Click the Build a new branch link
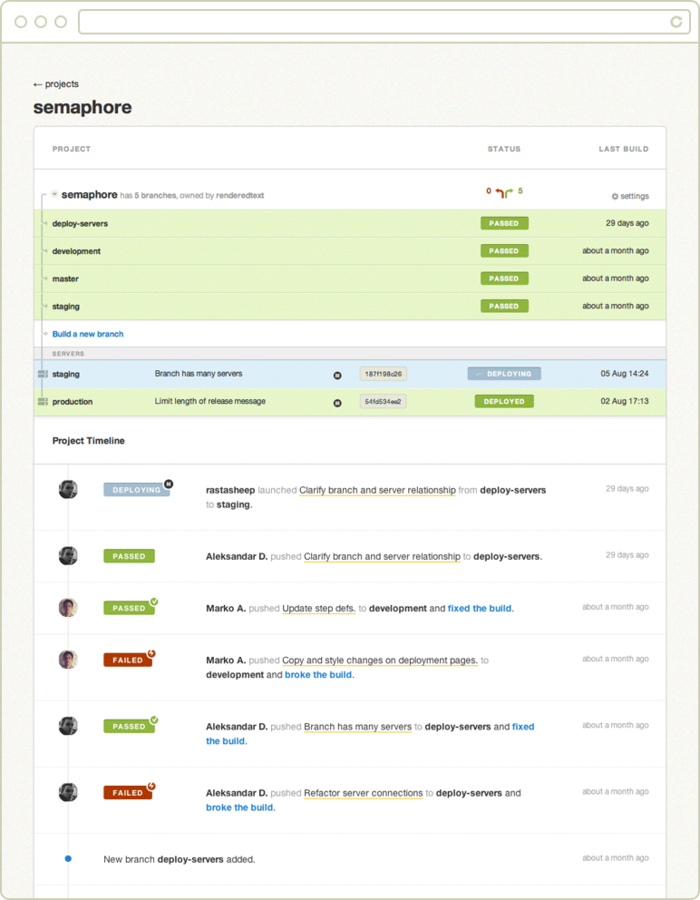The width and height of the screenshot is (700, 900). click(88, 334)
